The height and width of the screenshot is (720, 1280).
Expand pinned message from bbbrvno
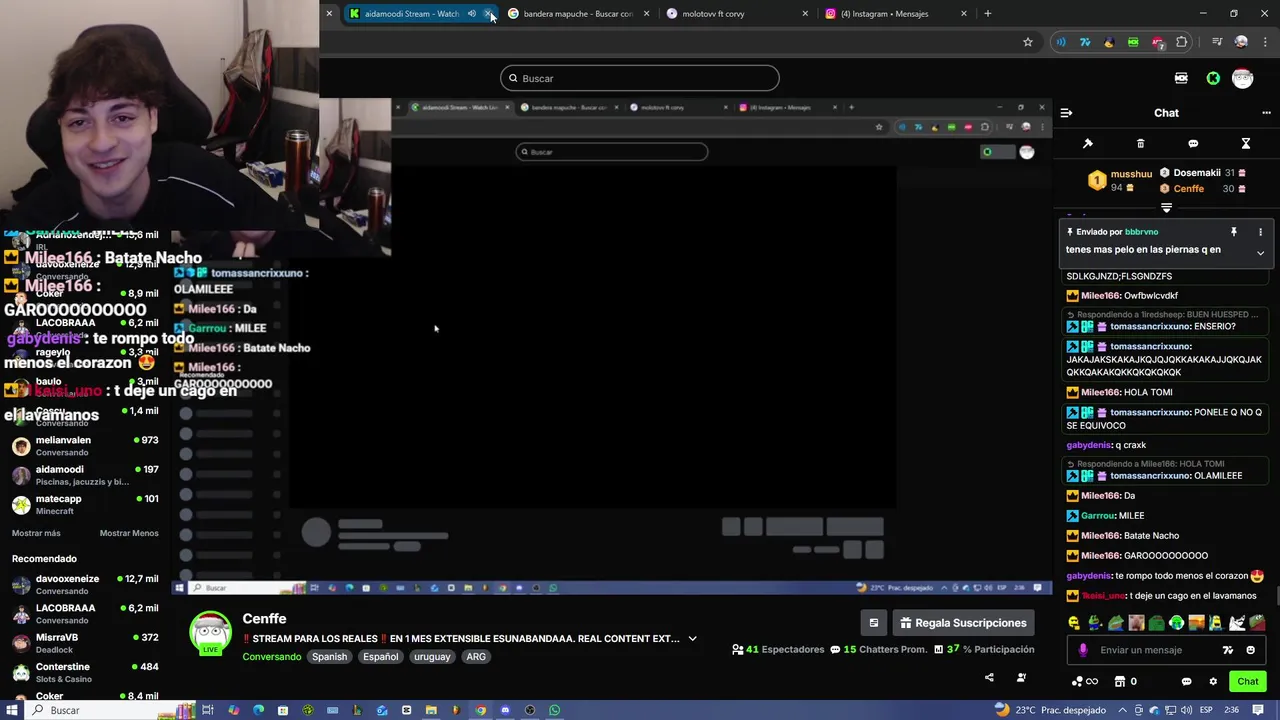pyautogui.click(x=1260, y=253)
